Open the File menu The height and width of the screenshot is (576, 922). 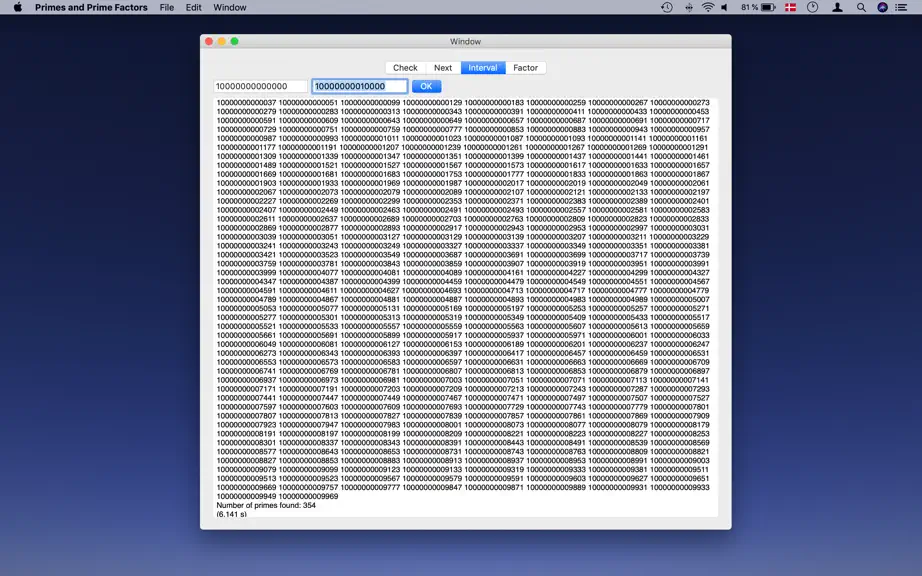166,7
